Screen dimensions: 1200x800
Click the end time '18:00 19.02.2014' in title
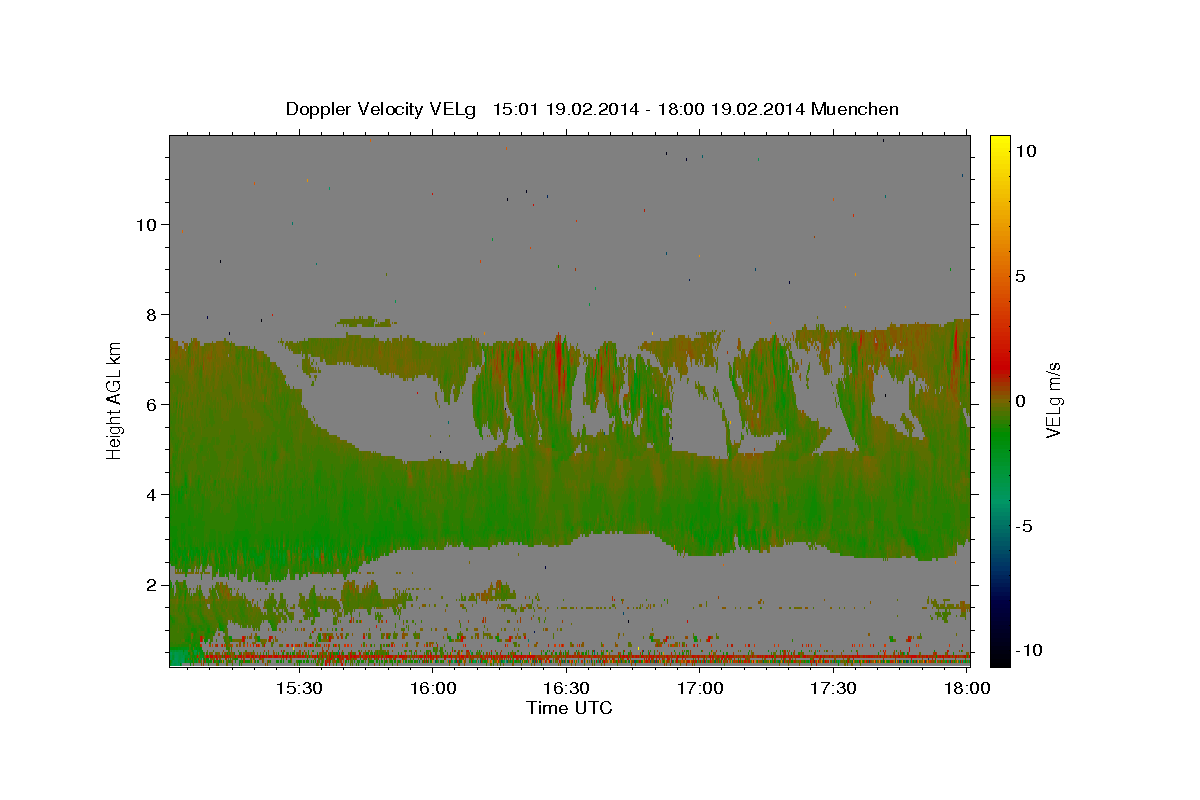730,109
